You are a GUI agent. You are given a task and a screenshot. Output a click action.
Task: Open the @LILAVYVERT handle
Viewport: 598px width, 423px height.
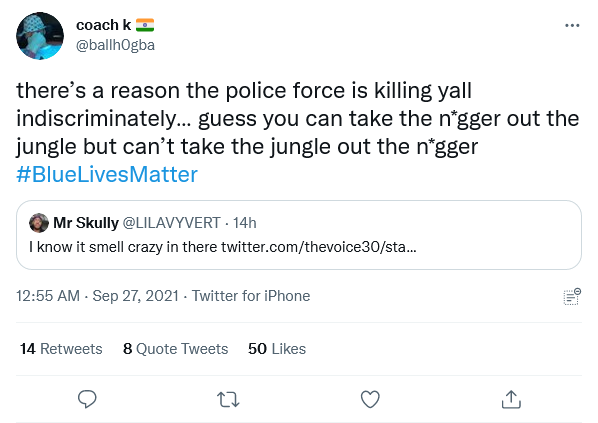171,223
